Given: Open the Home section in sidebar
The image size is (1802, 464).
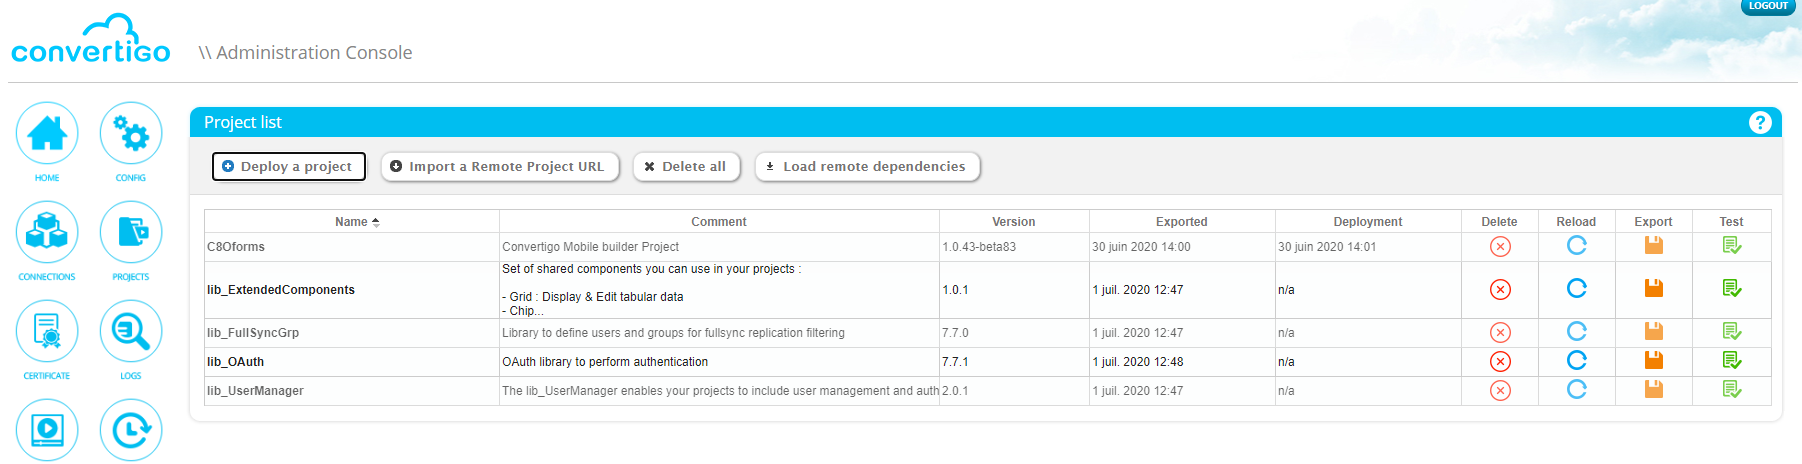Looking at the screenshot, I should pyautogui.click(x=47, y=134).
